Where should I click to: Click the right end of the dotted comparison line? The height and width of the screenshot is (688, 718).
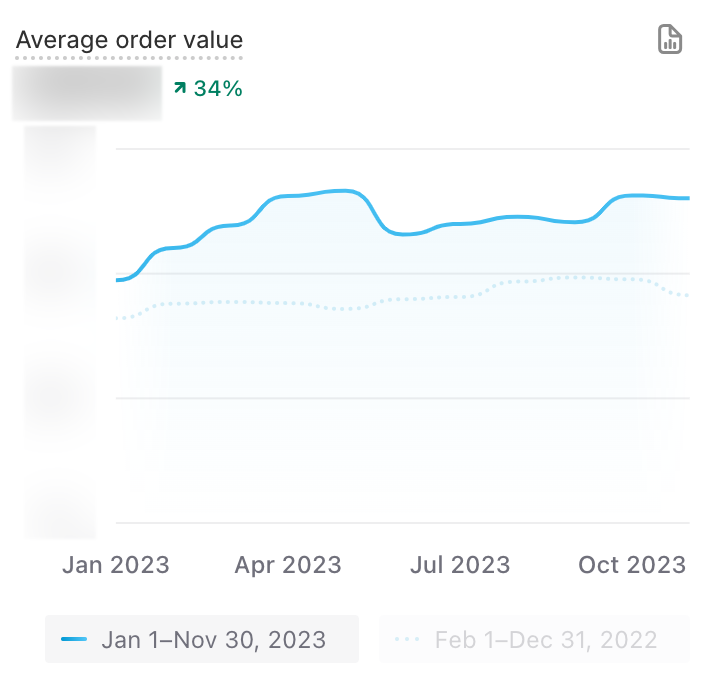click(687, 295)
